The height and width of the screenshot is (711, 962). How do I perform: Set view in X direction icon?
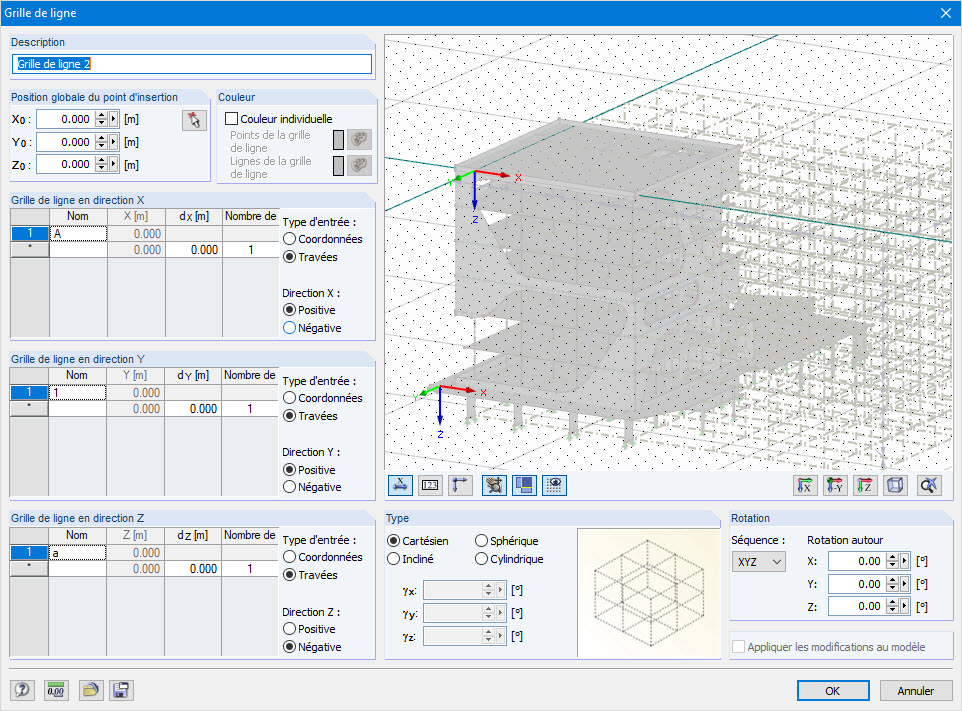[x=805, y=485]
